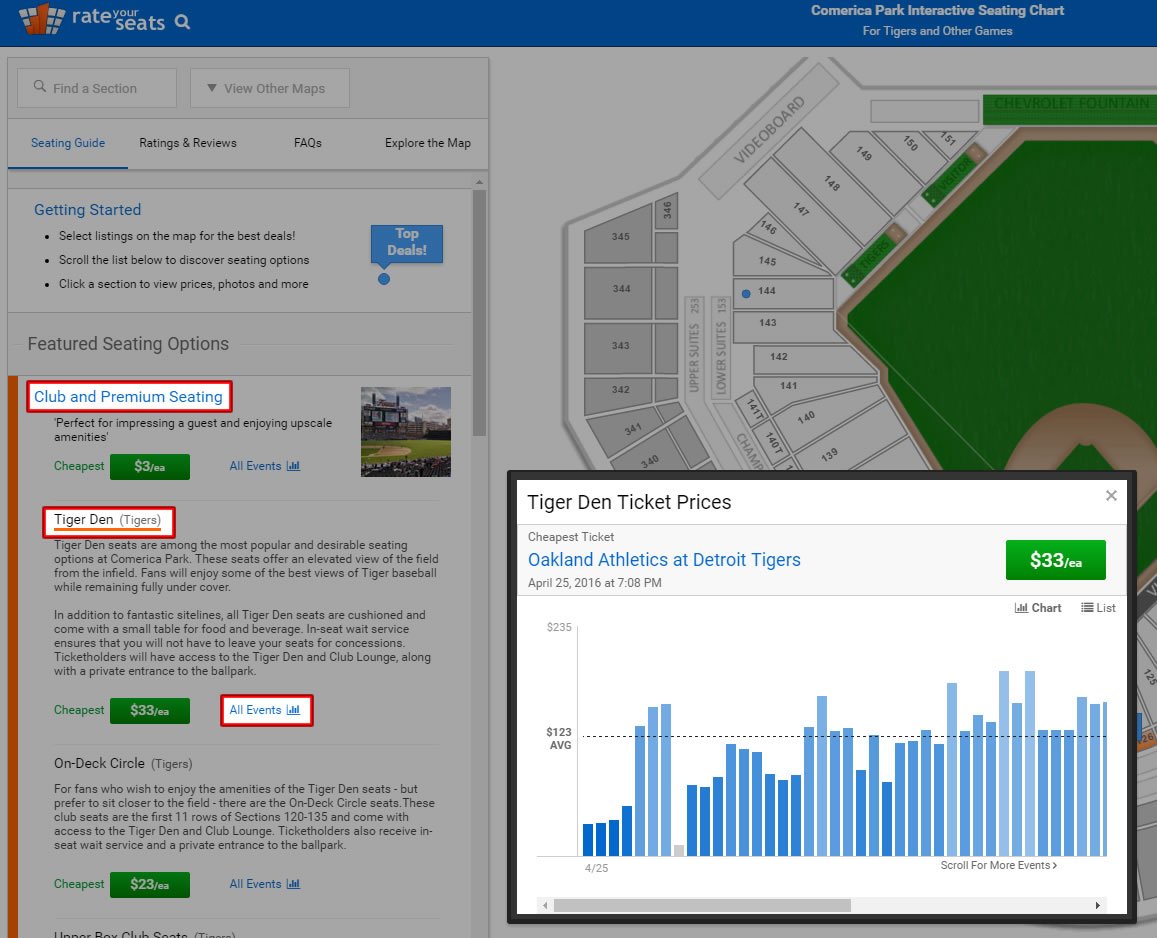Click the small gray bar in chart
The height and width of the screenshot is (938, 1157).
pyautogui.click(x=679, y=850)
